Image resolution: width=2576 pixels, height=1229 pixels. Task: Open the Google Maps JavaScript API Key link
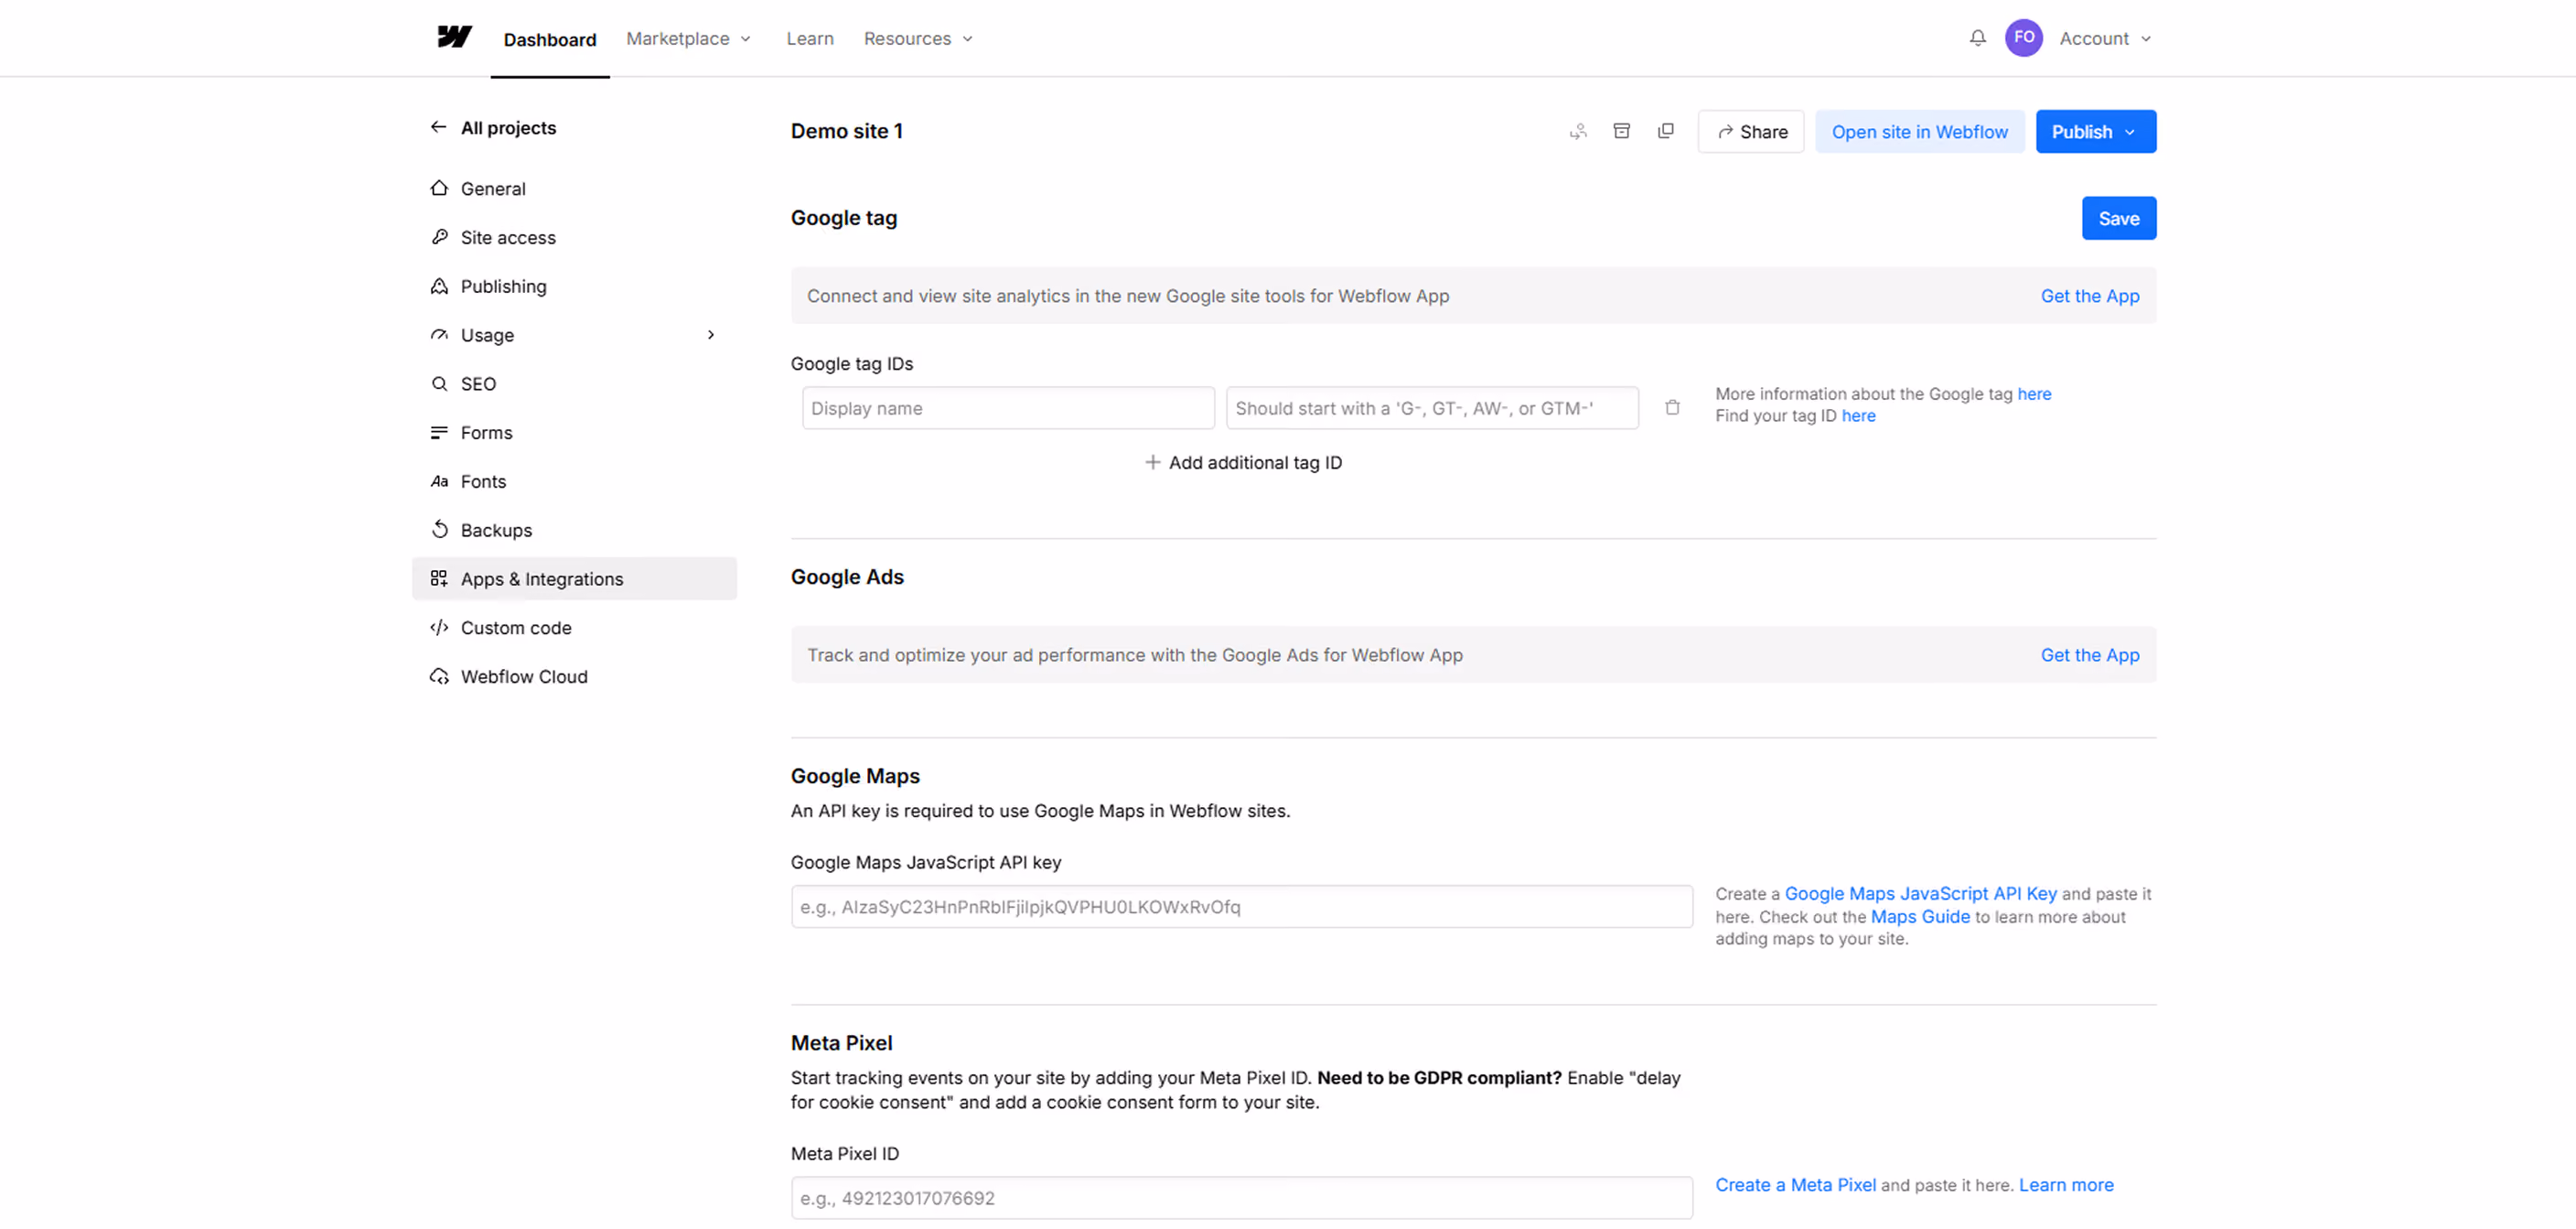[x=1920, y=894]
